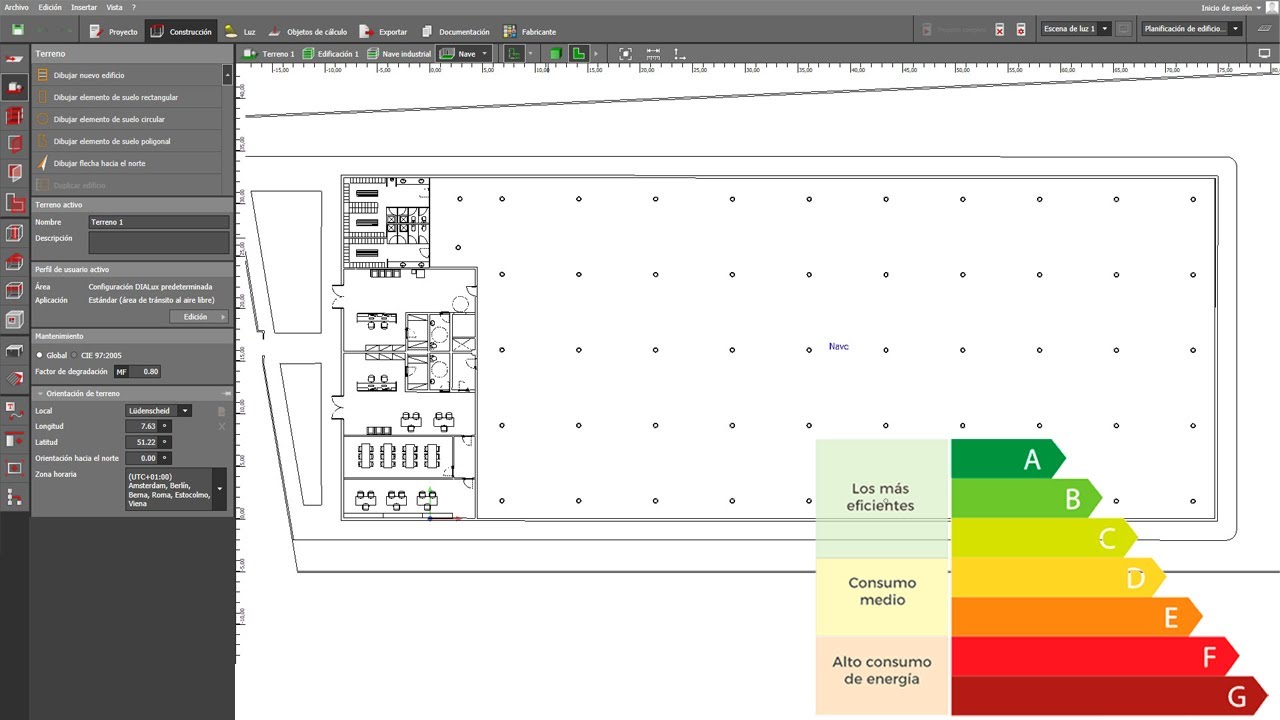Click the delete calculation results icon

pos(999,30)
